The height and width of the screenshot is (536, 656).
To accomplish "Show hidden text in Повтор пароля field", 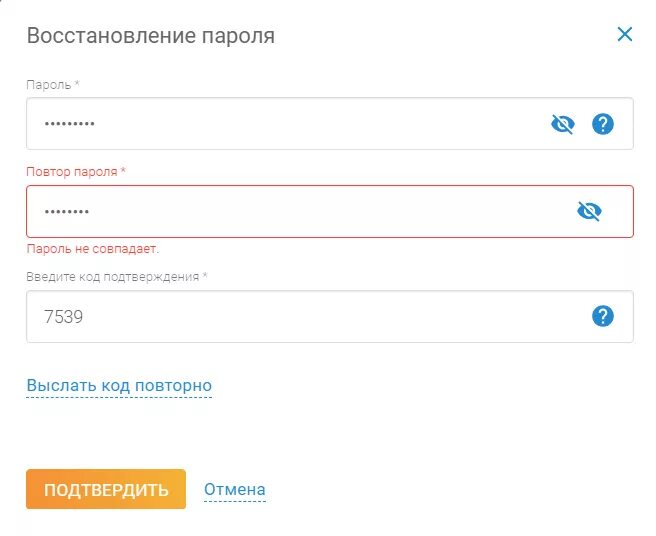I will click(x=589, y=211).
